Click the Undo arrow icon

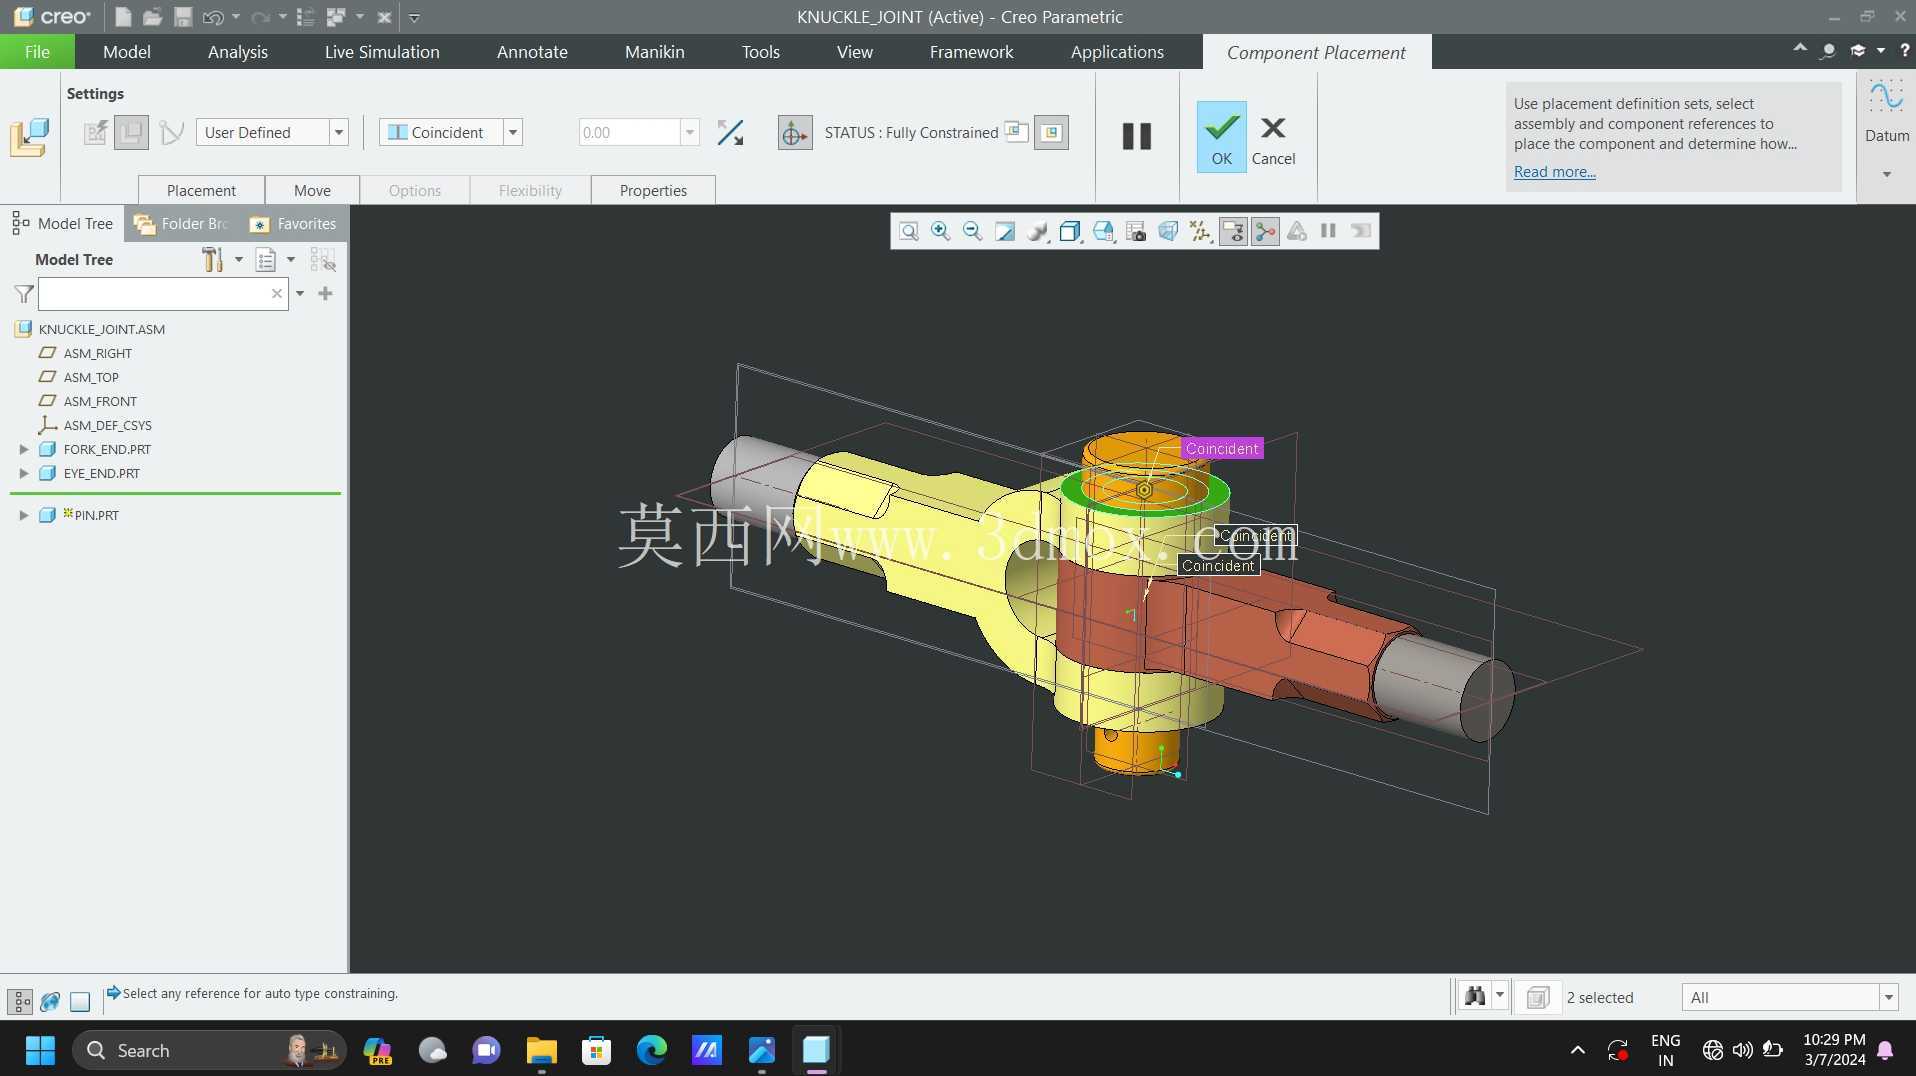click(212, 17)
